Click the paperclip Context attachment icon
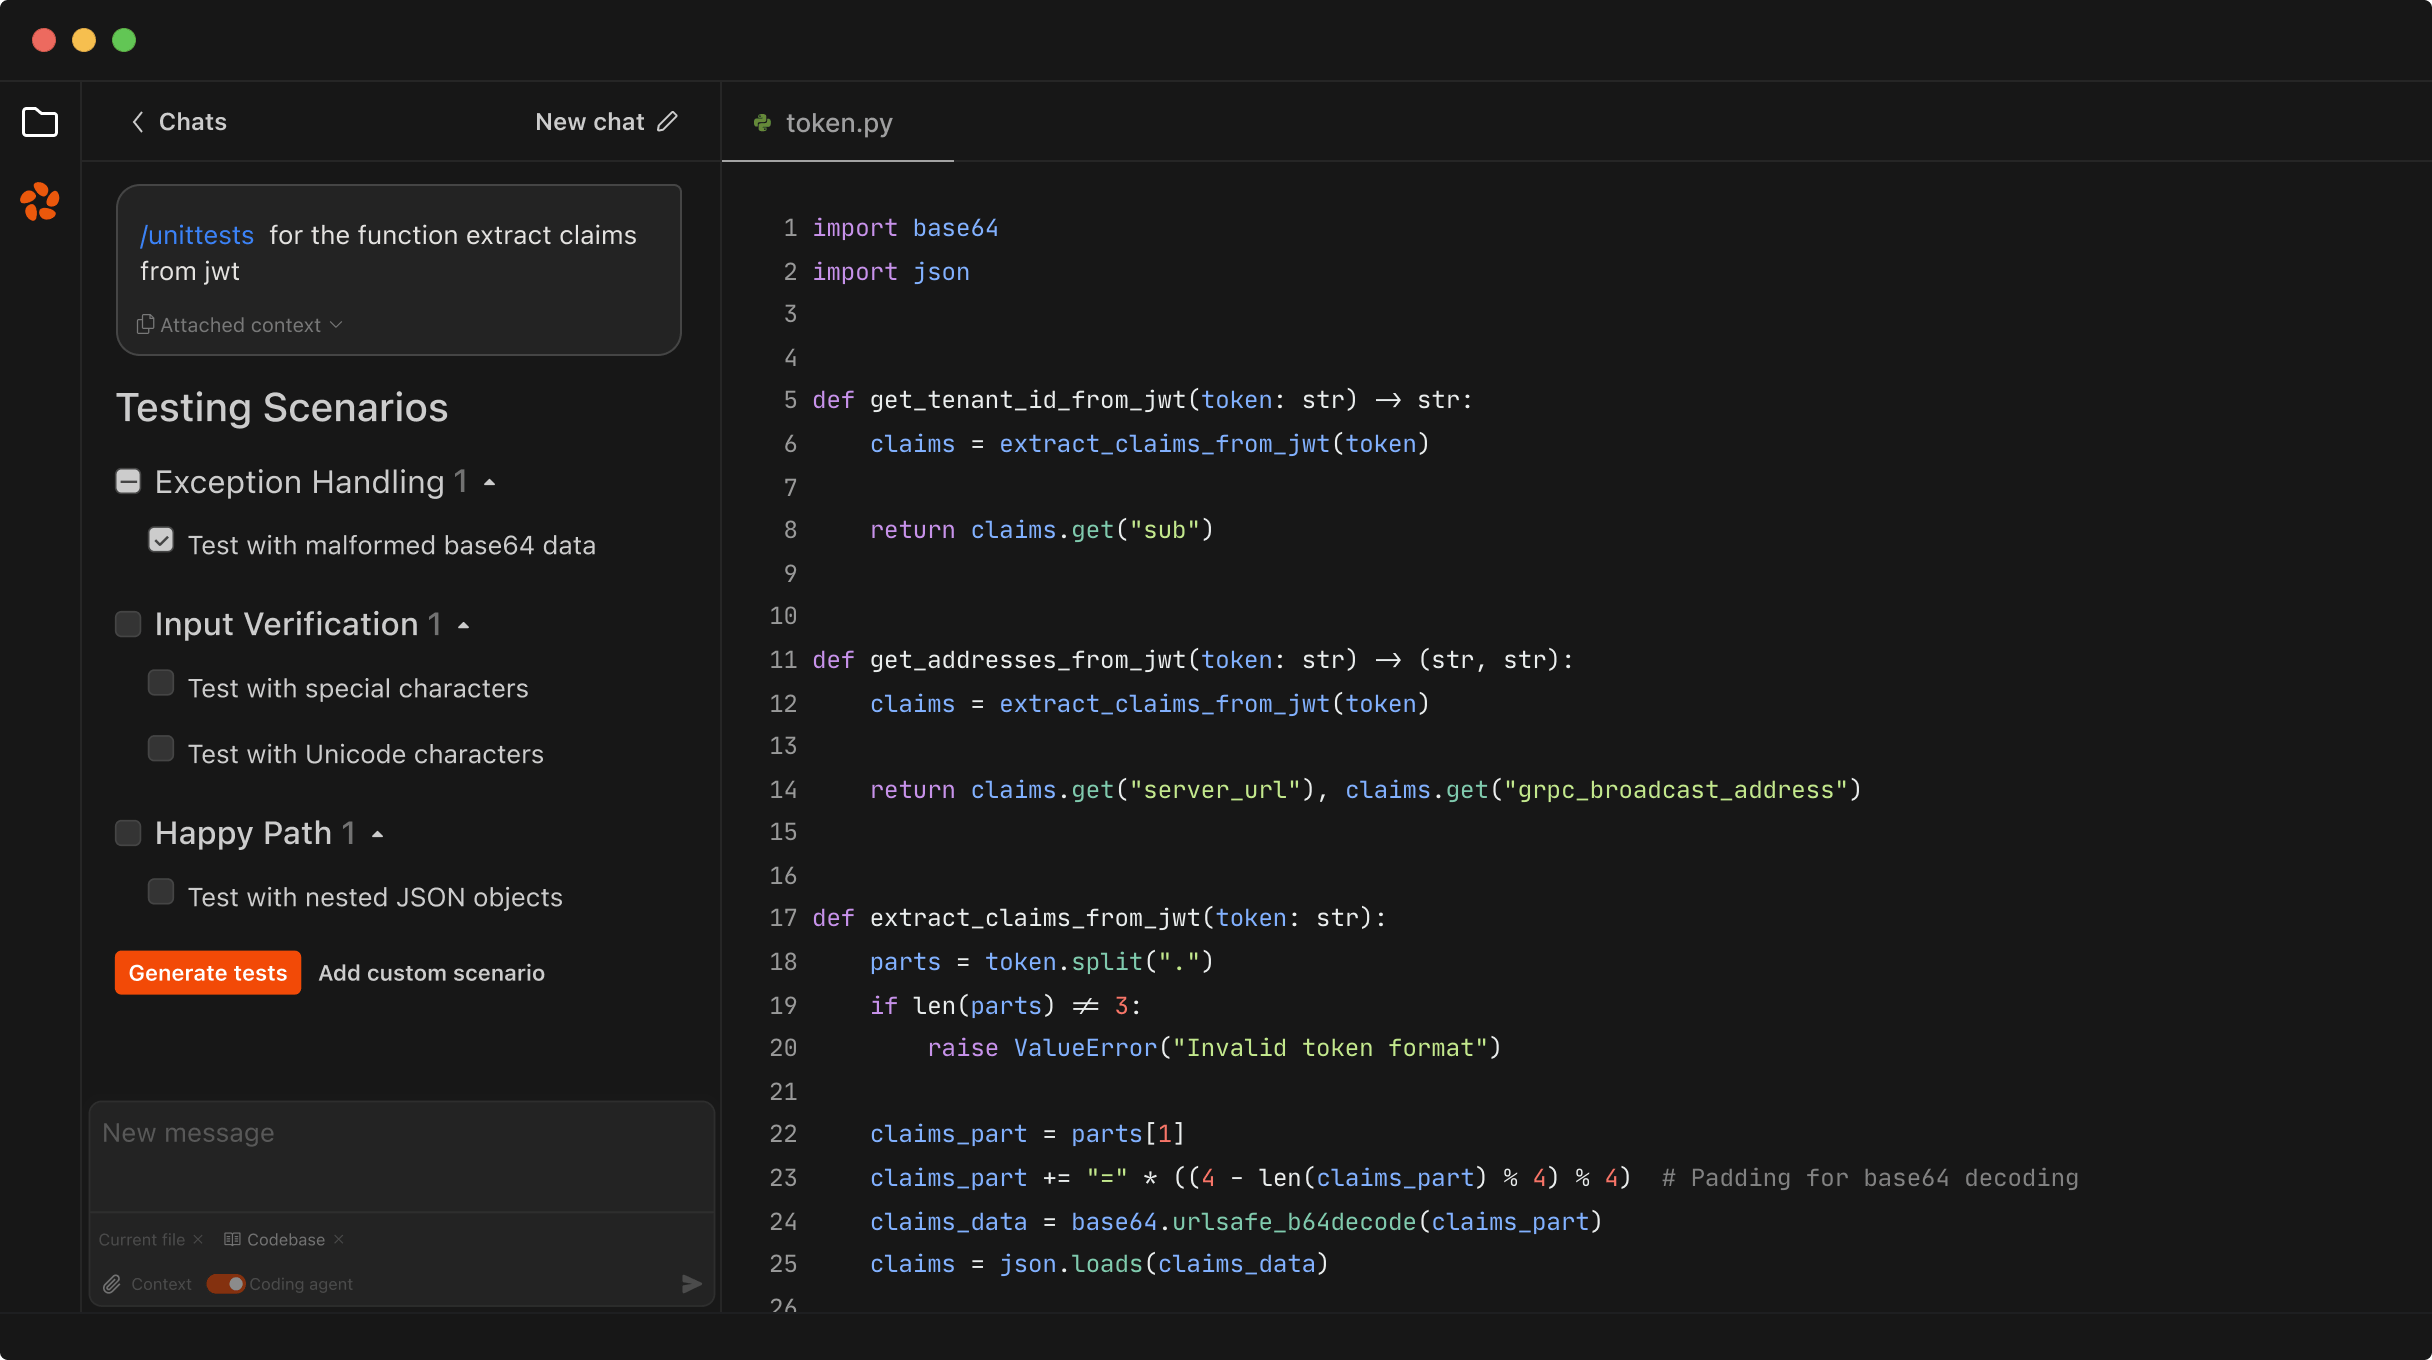The width and height of the screenshot is (2432, 1360). (x=113, y=1284)
